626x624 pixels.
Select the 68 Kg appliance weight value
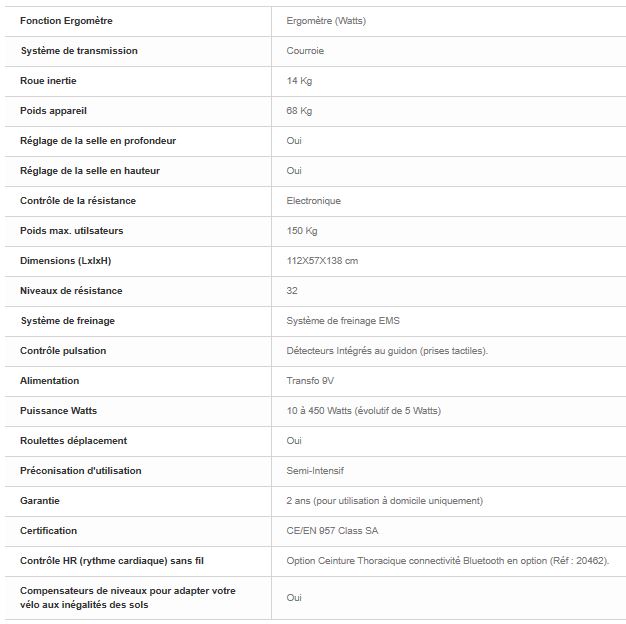click(x=299, y=111)
